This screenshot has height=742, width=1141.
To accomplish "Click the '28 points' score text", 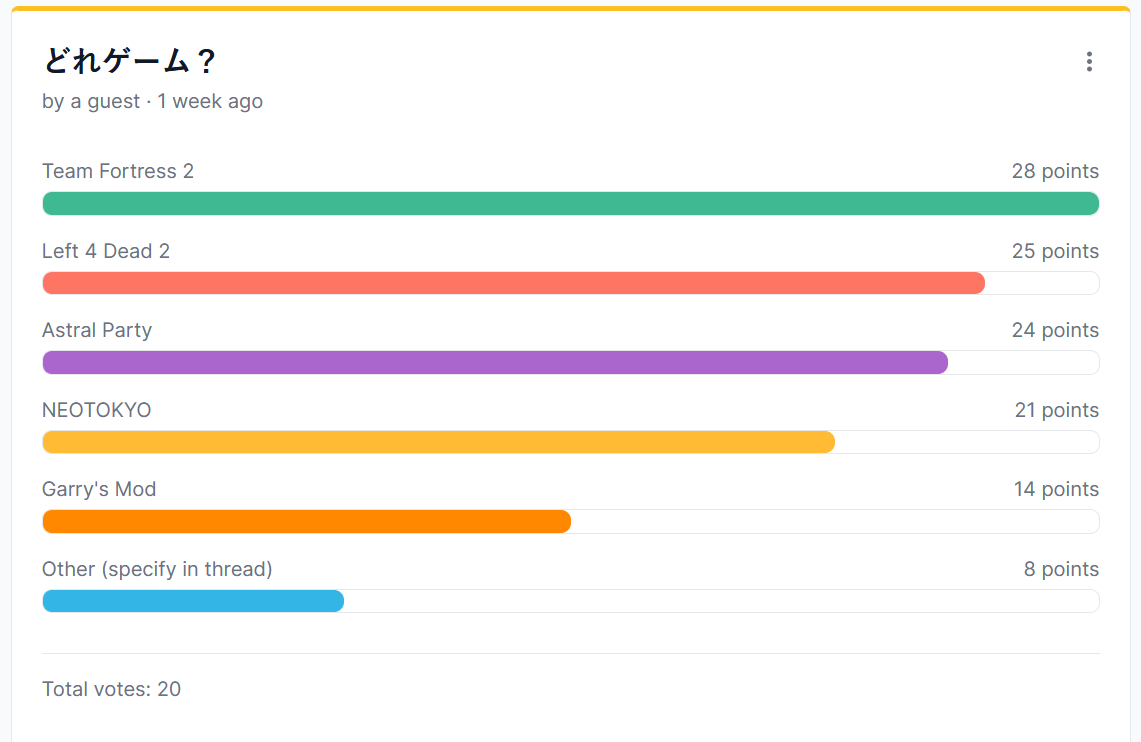I will pos(1055,171).
